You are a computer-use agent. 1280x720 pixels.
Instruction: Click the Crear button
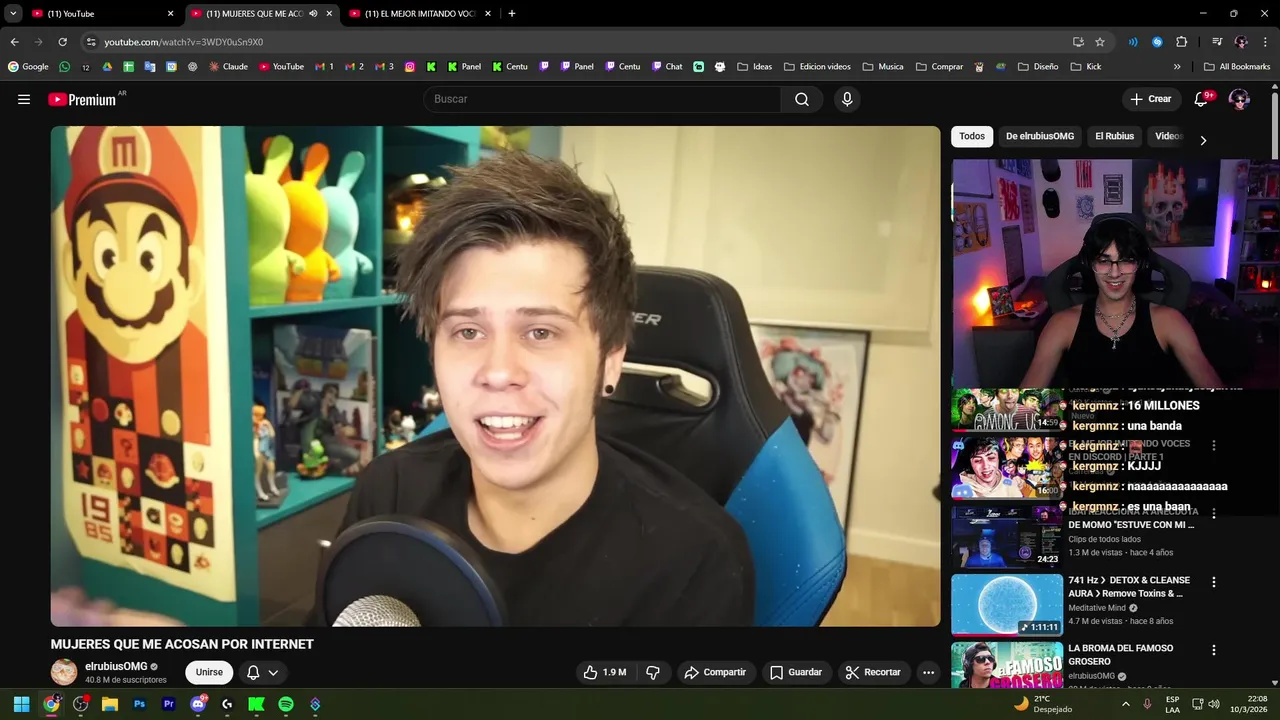click(1150, 99)
